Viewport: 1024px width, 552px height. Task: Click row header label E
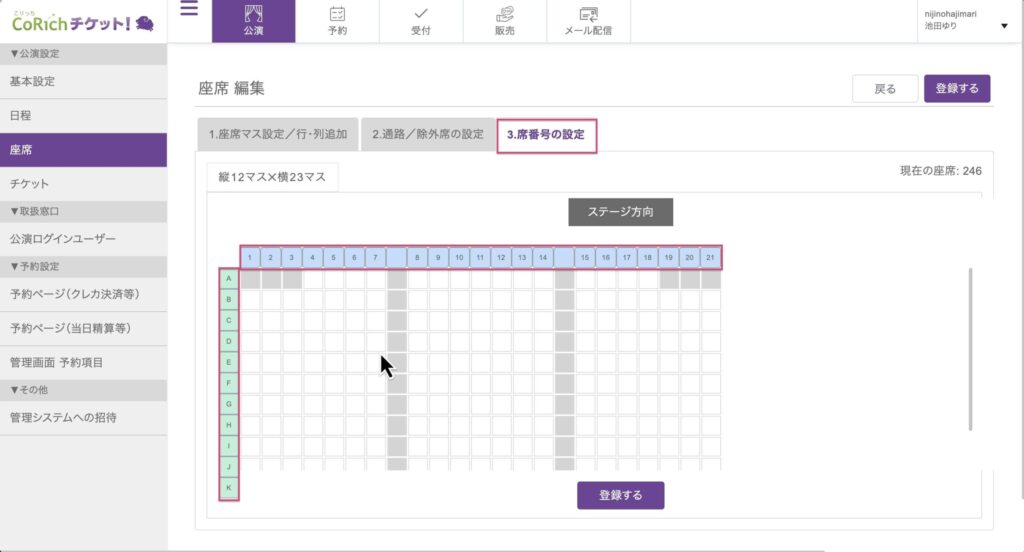(229, 362)
